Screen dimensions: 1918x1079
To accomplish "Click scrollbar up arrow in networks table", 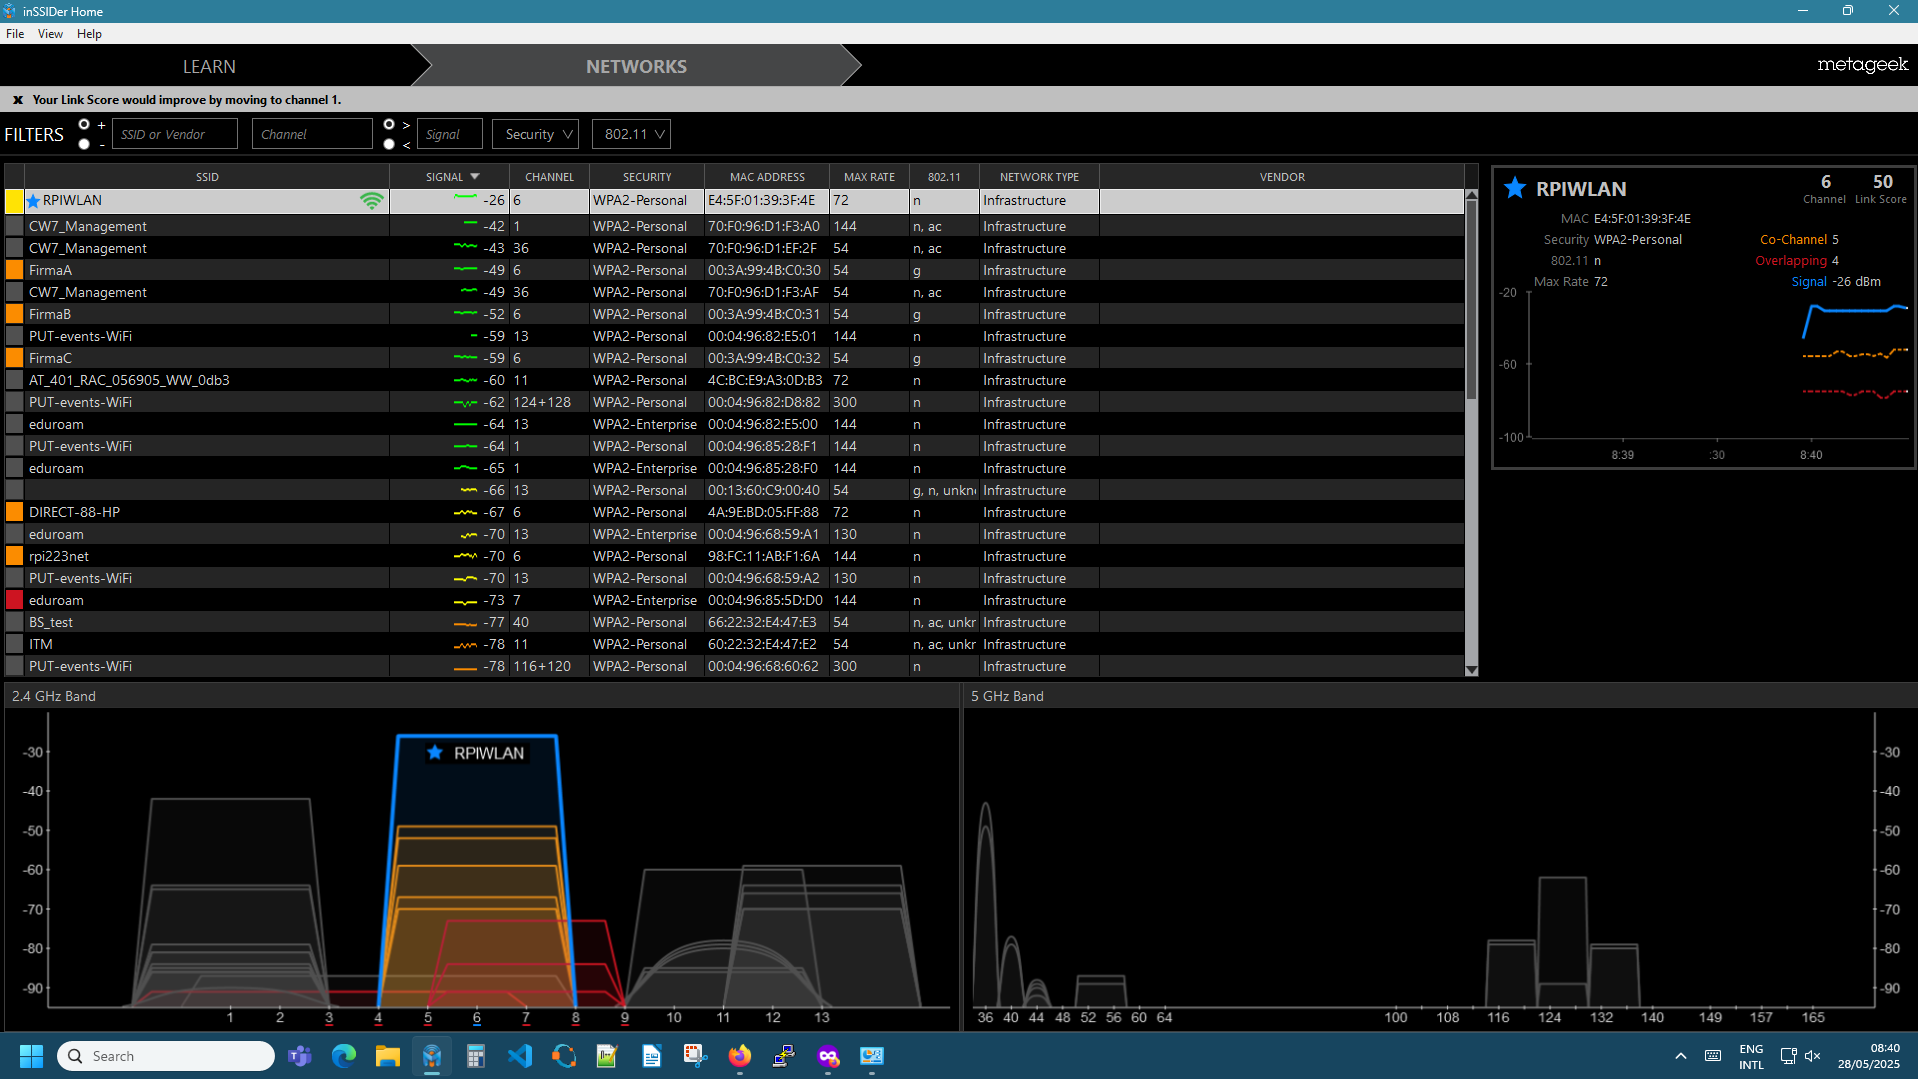I will pos(1471,195).
